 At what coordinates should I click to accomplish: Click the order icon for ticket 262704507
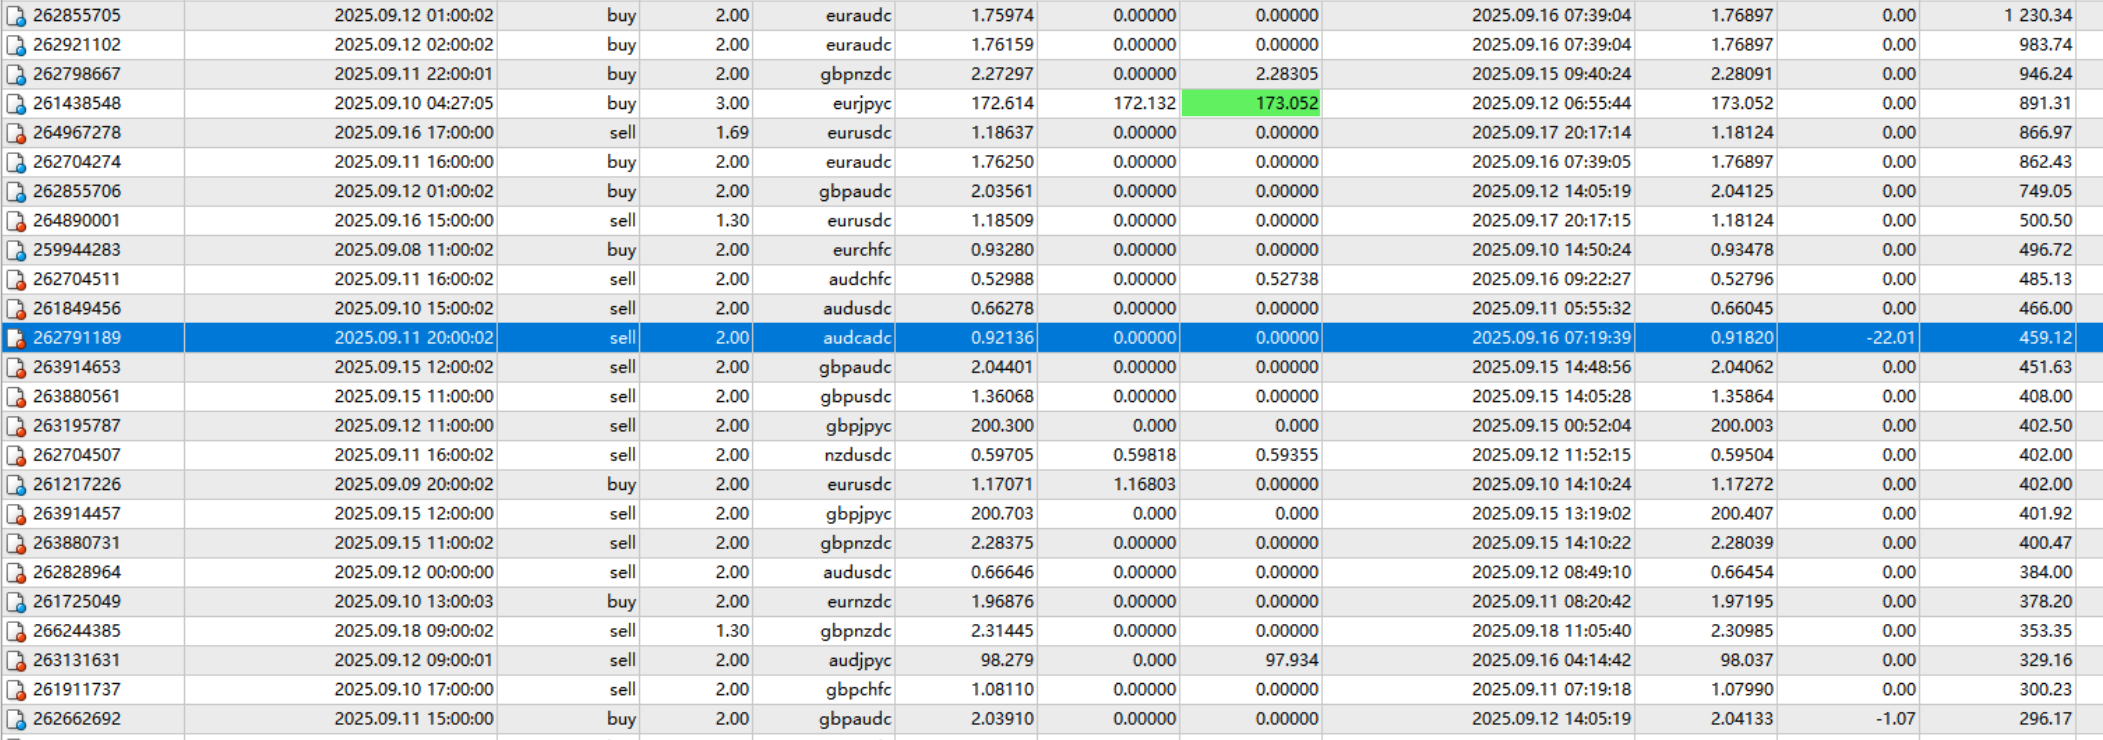(16, 456)
